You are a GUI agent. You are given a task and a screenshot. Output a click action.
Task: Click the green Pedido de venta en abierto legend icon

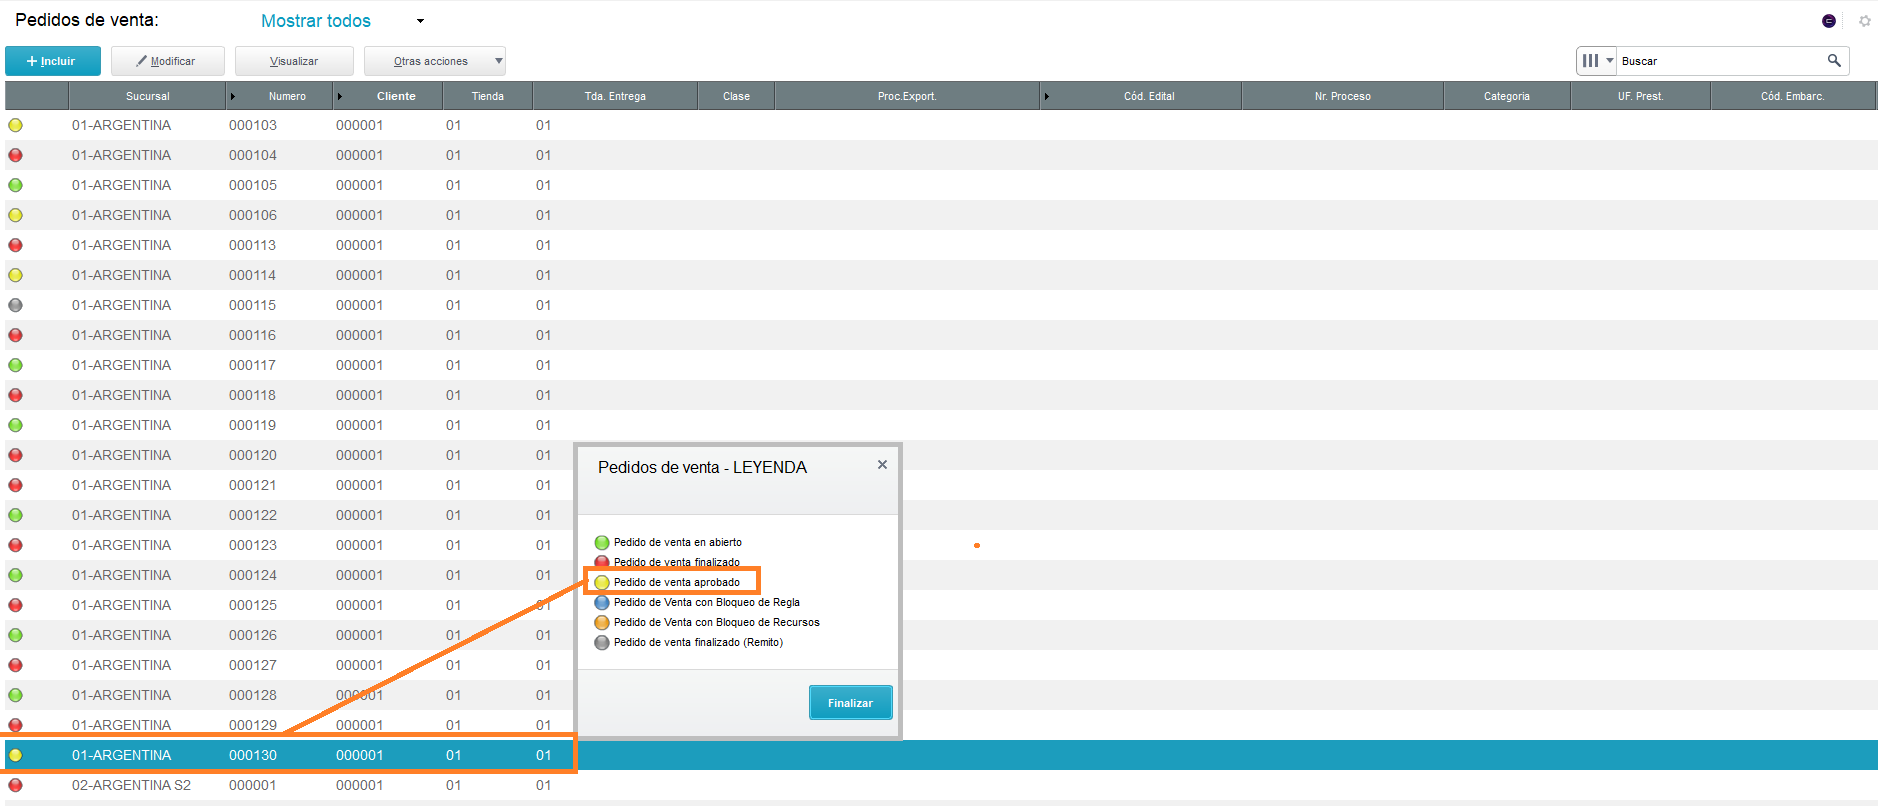coord(602,543)
